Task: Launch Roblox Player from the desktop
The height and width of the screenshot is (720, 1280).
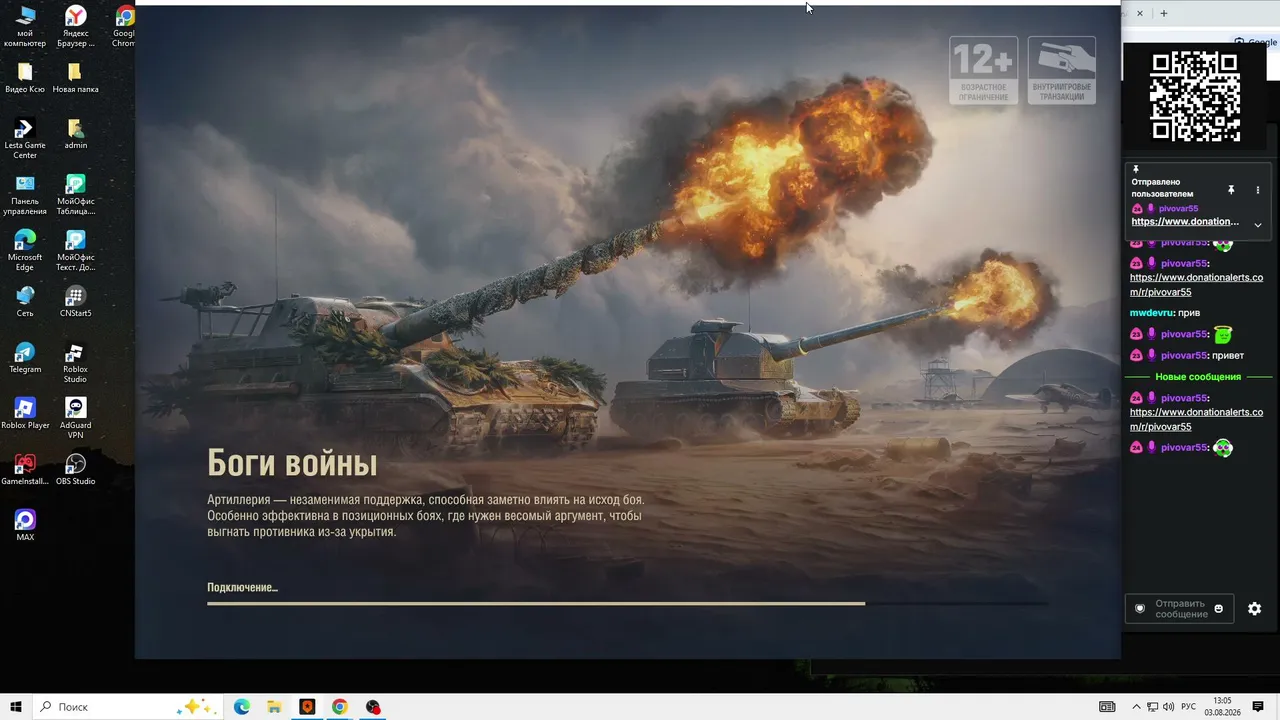Action: (x=25, y=414)
